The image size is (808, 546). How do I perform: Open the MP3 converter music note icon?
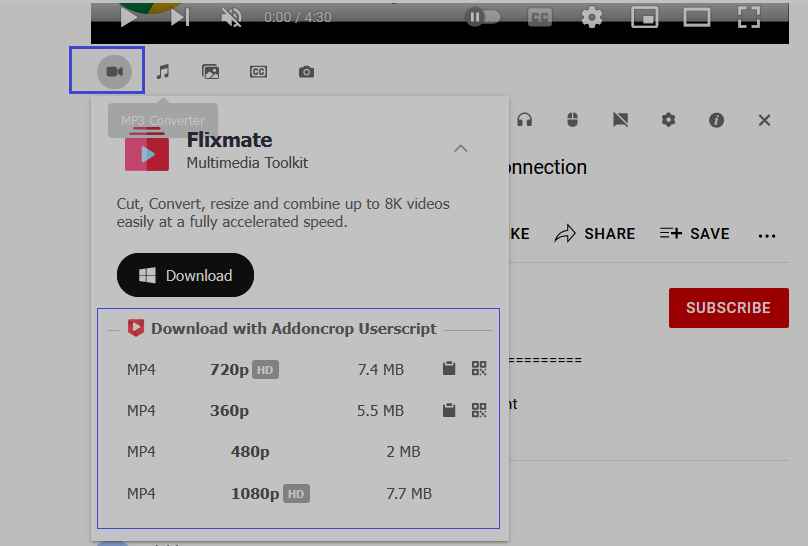(163, 72)
